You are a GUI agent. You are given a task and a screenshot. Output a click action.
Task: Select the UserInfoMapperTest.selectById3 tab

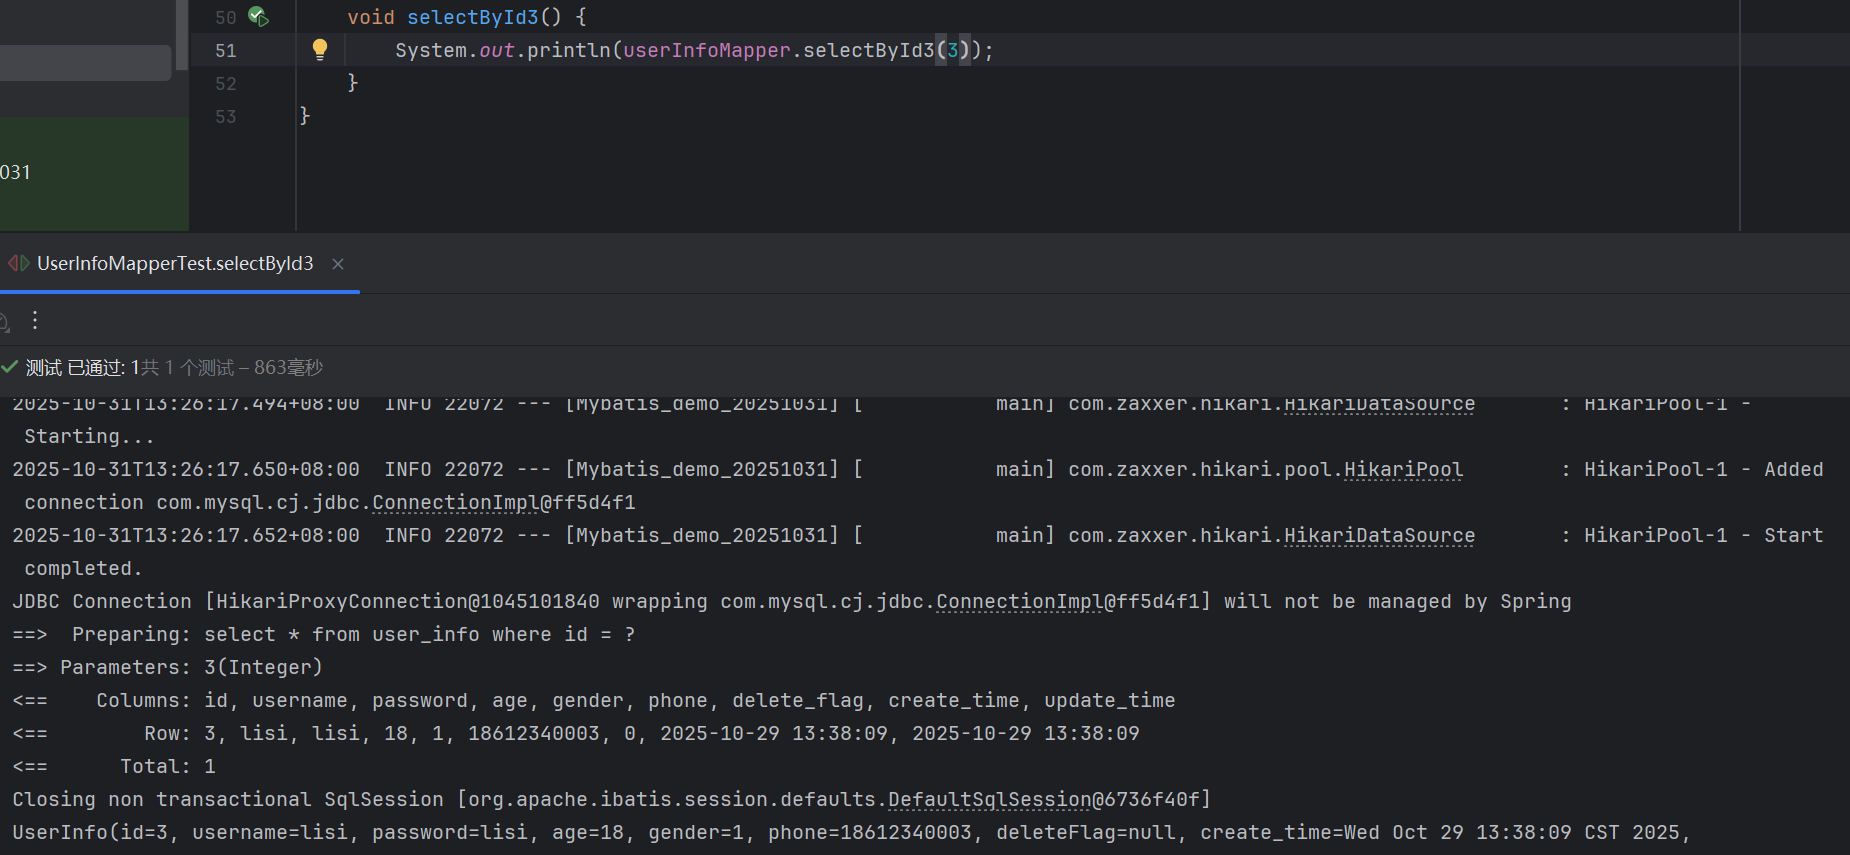point(175,264)
